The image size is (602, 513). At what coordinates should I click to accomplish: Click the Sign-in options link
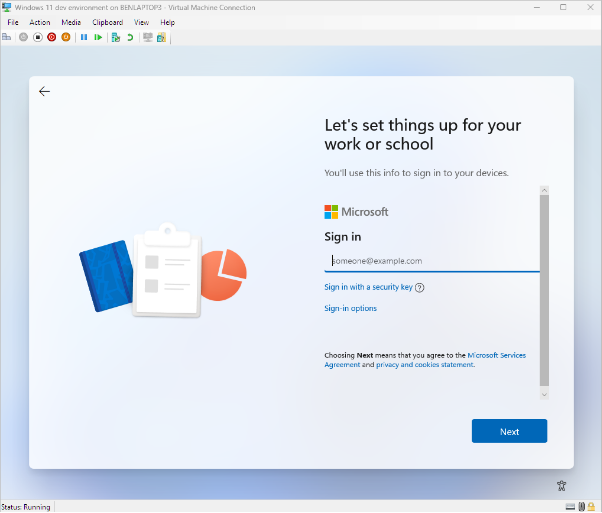[x=350, y=308]
